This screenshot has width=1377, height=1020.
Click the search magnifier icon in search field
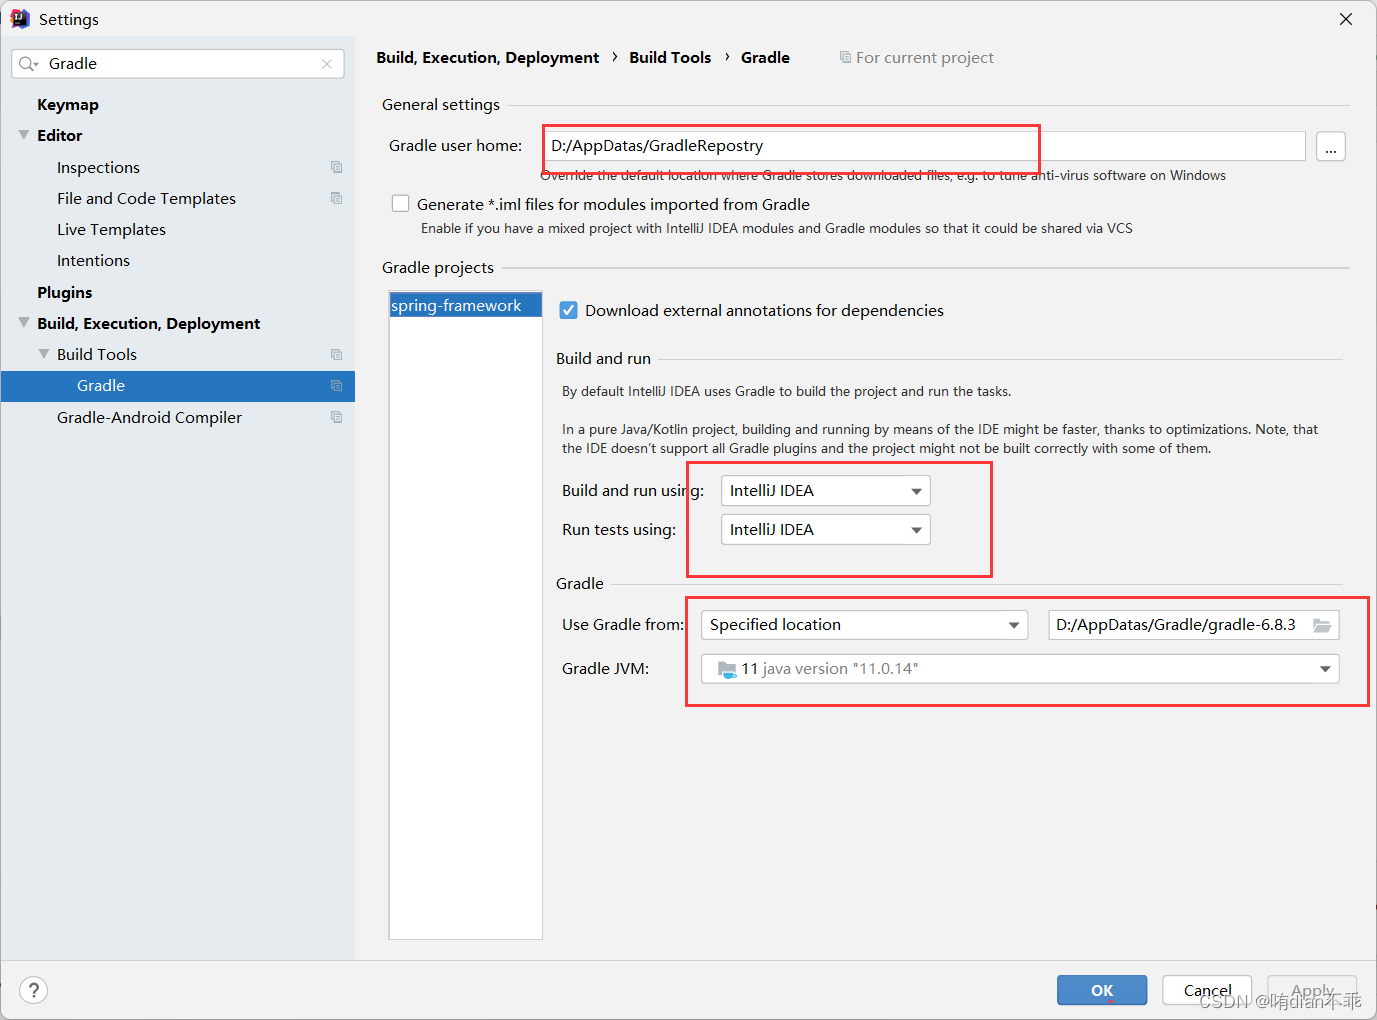coord(28,64)
